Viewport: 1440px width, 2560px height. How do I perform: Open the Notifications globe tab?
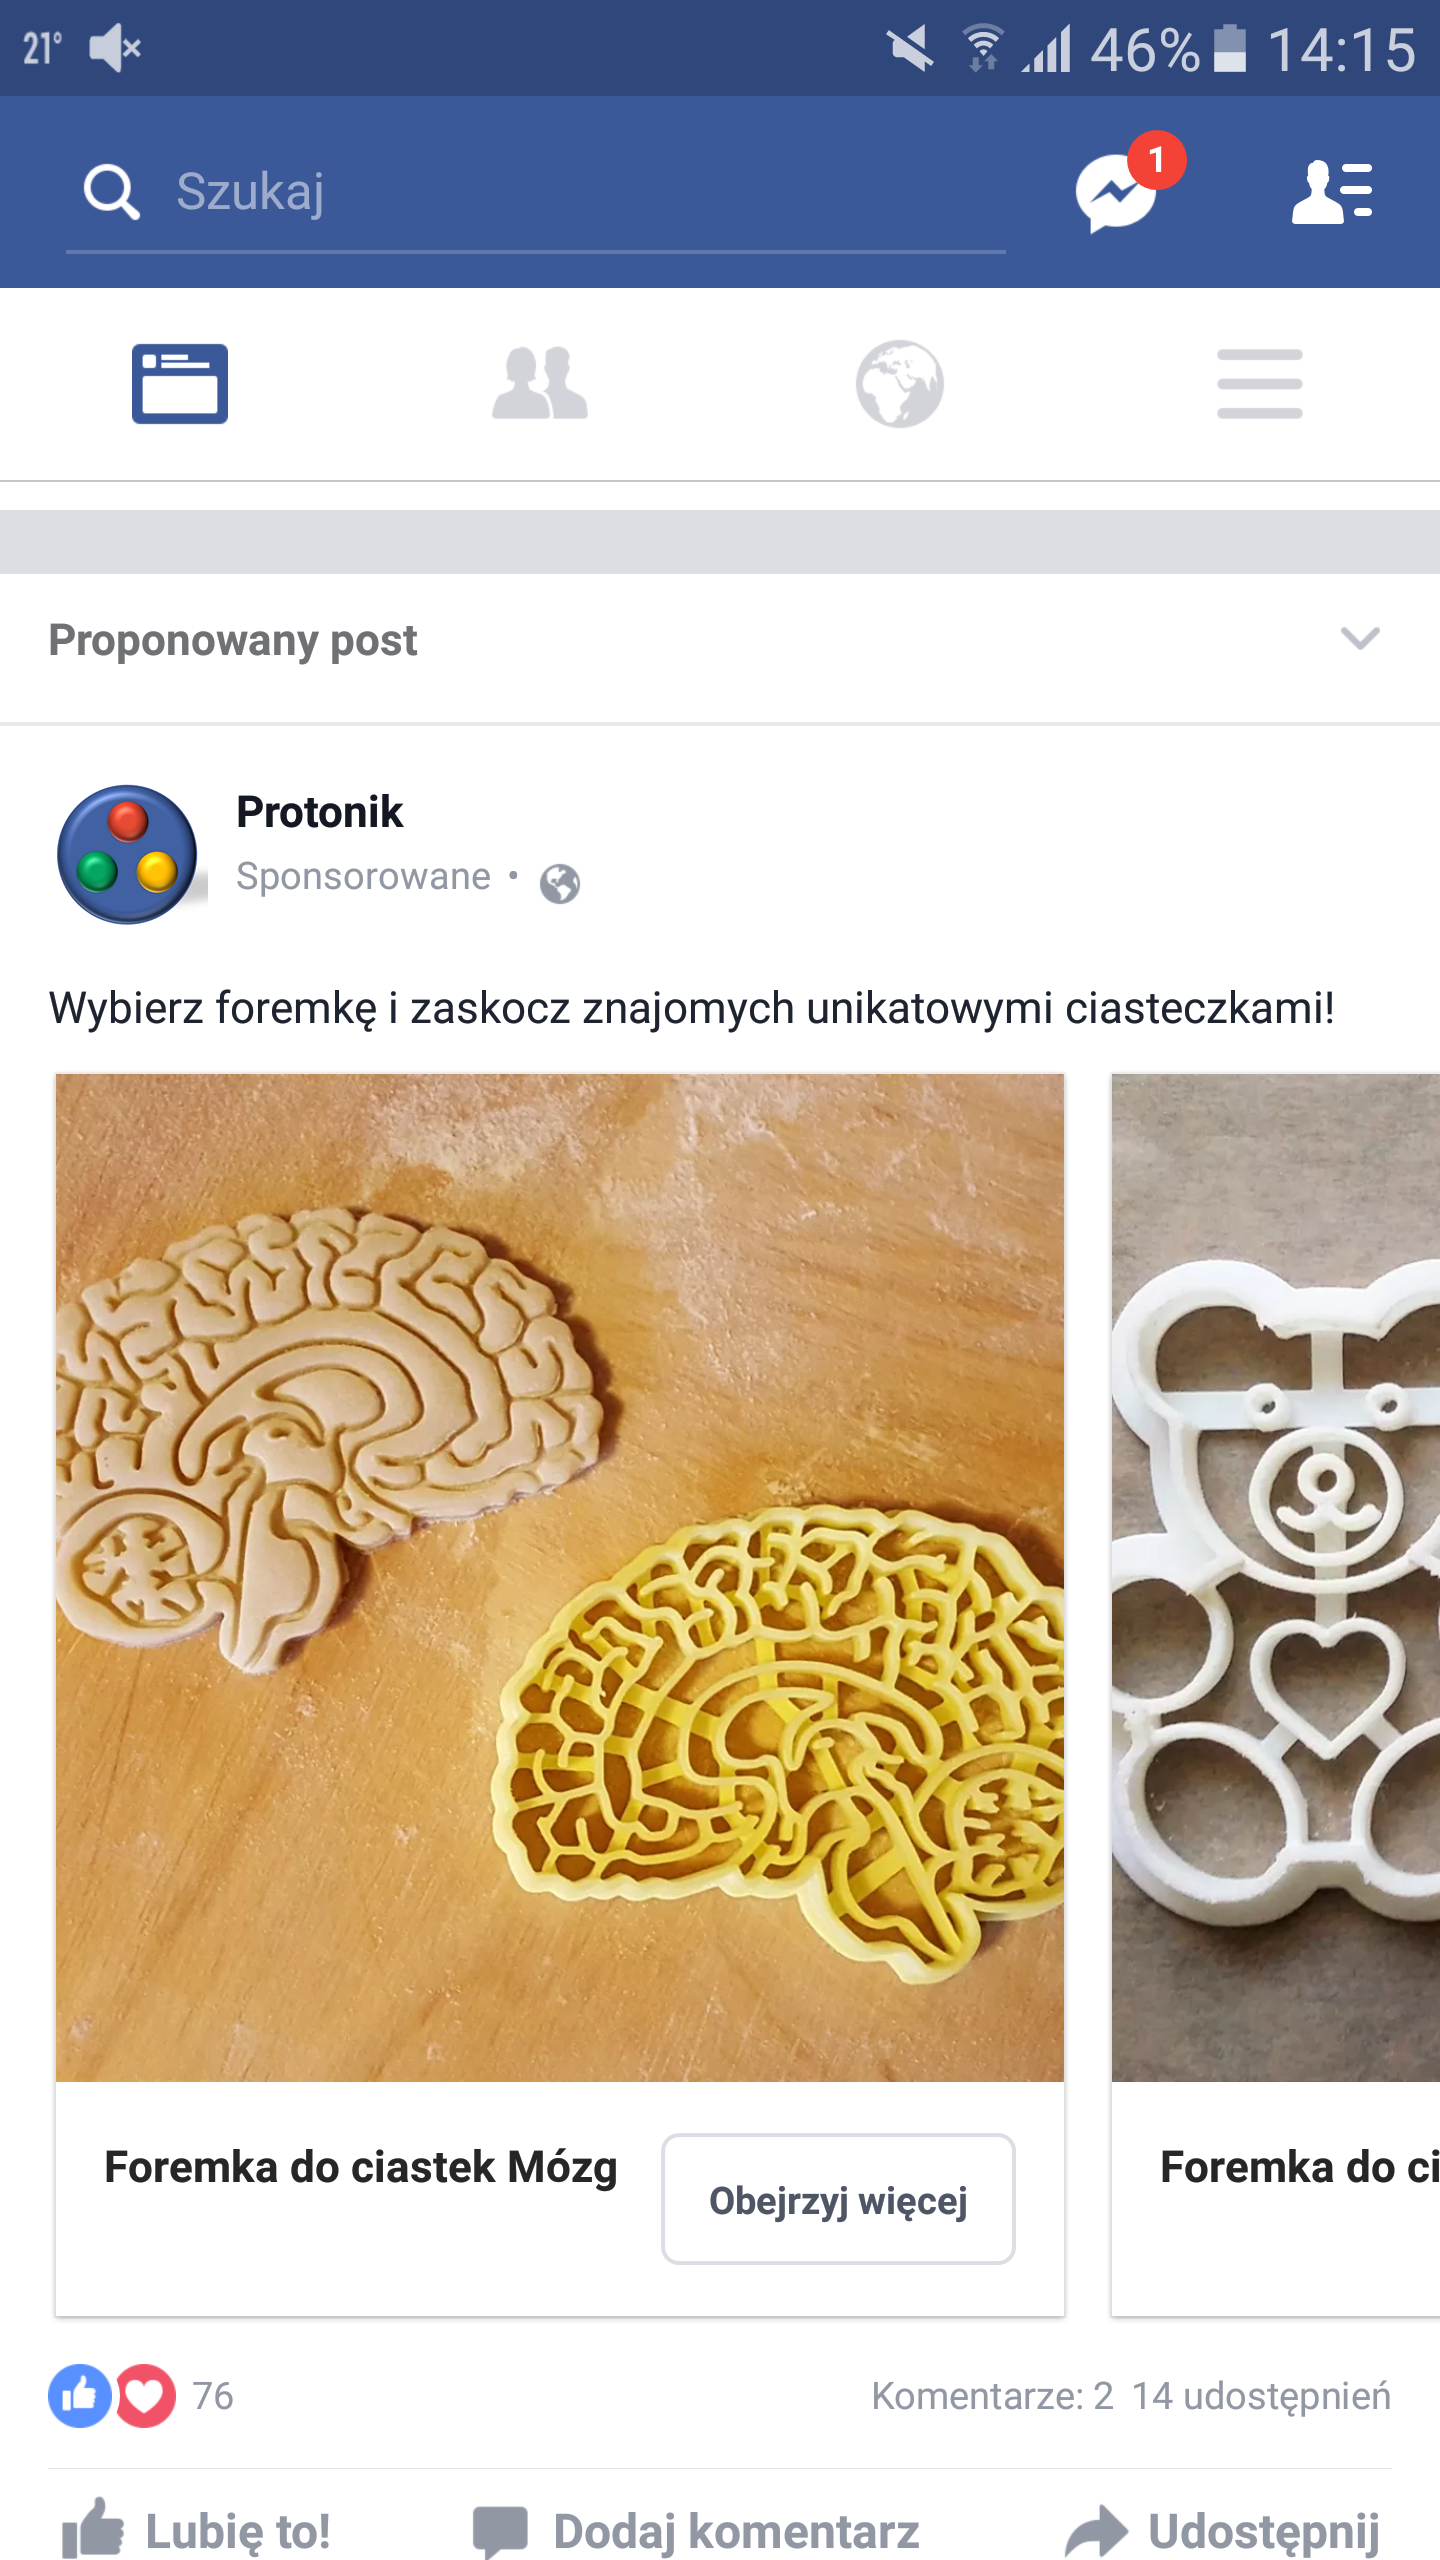click(900, 384)
